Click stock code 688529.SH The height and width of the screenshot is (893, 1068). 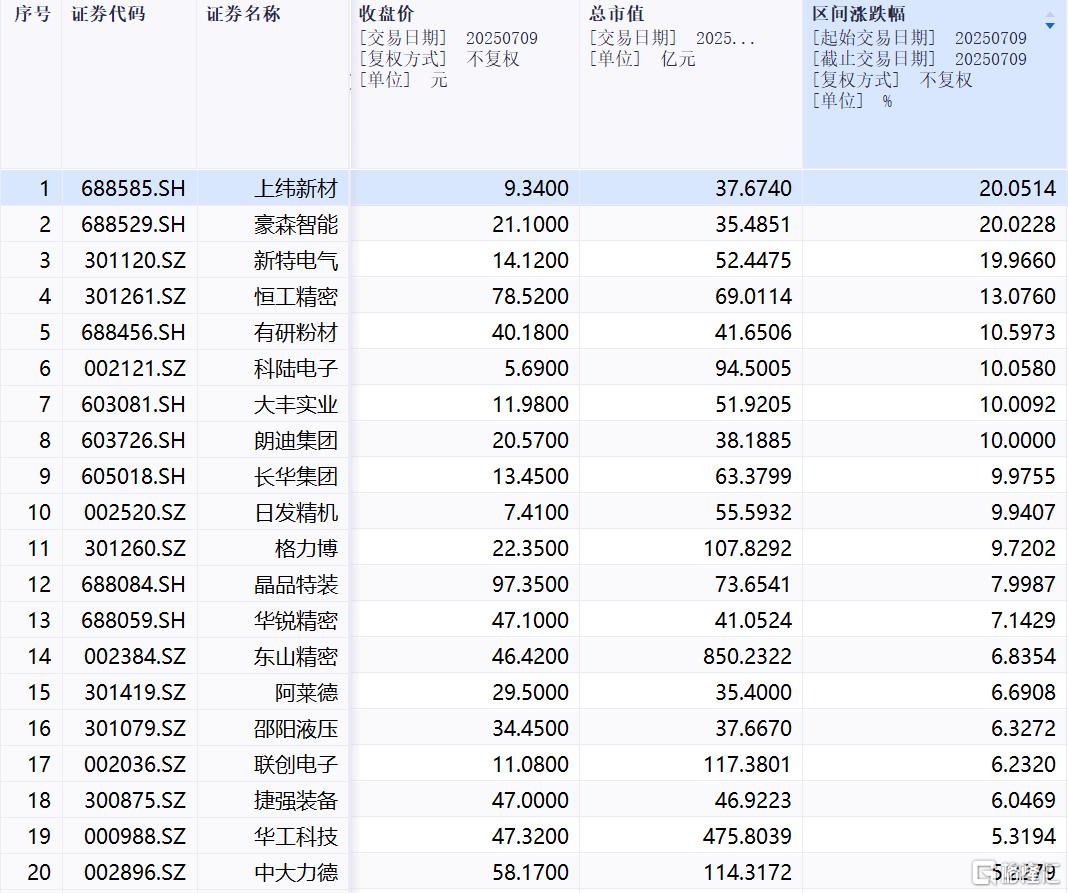coord(133,224)
